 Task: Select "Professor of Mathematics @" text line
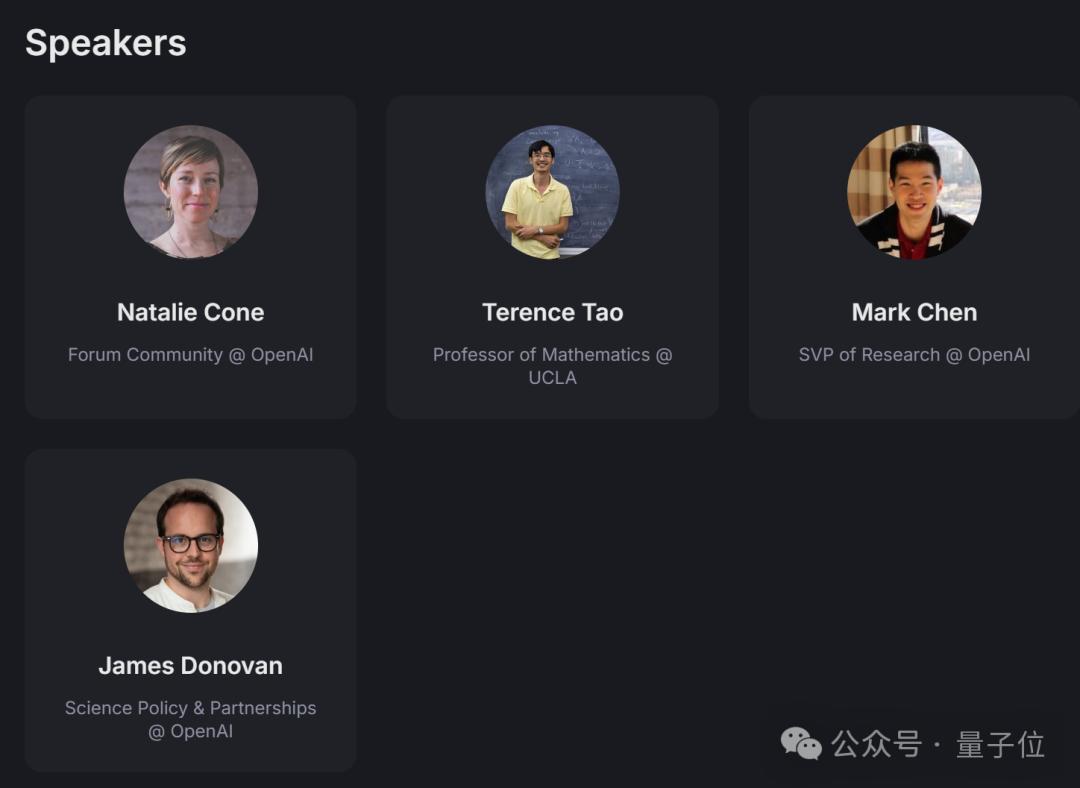(552, 355)
